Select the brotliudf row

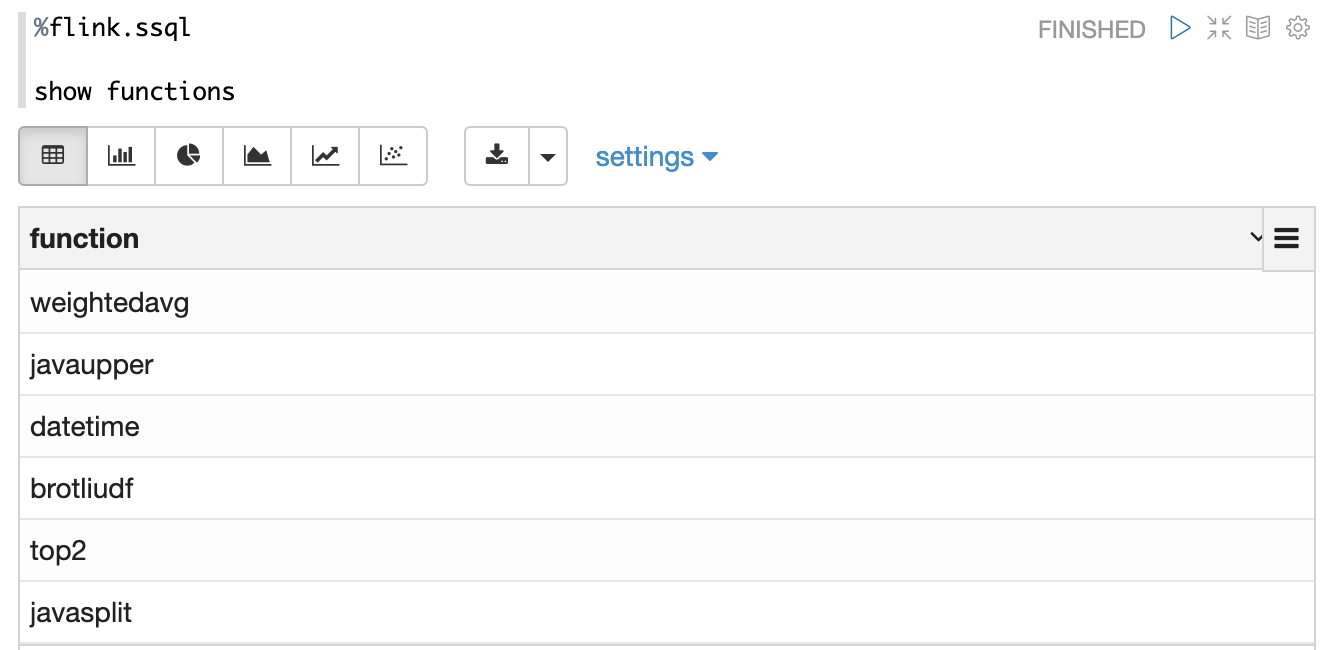(82, 489)
